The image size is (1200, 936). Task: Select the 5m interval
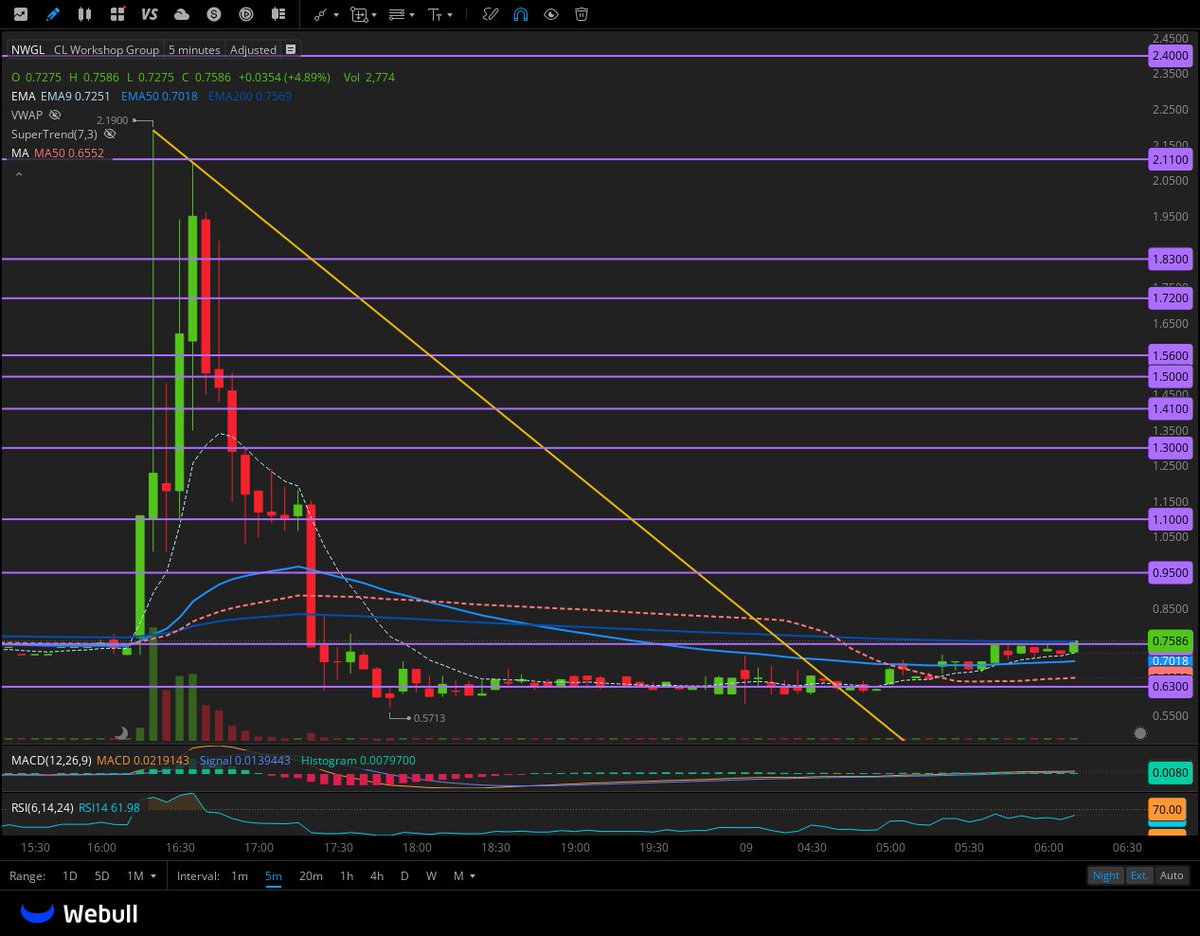(273, 876)
